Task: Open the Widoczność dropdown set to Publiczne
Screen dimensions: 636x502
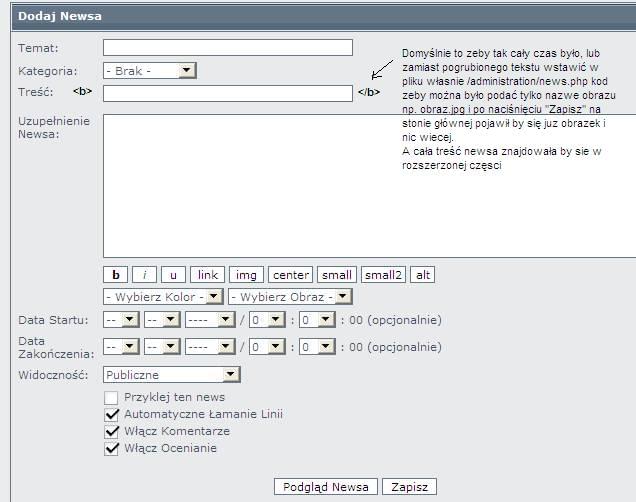Action: pyautogui.click(x=172, y=374)
